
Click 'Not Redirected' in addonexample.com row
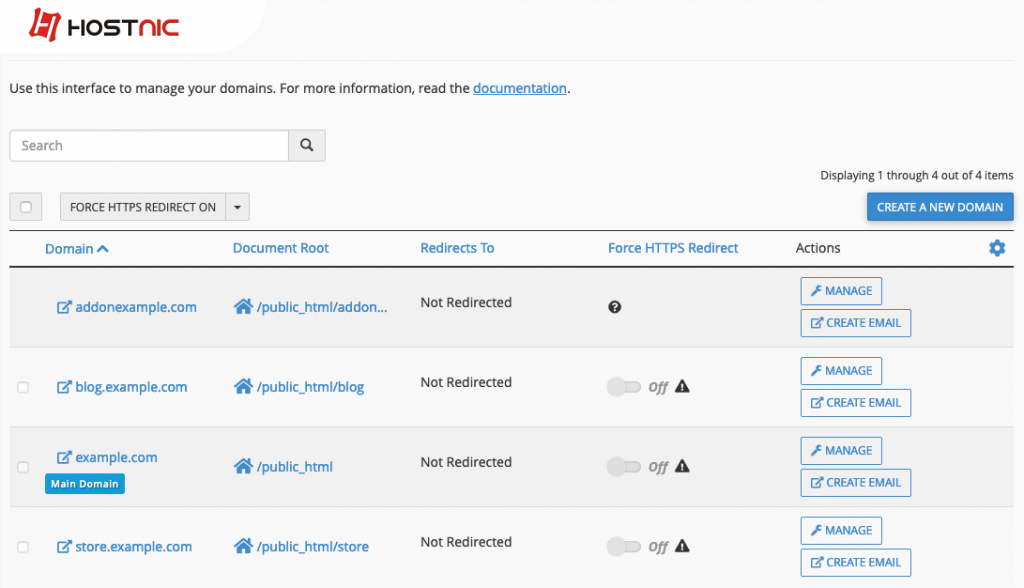click(x=466, y=302)
